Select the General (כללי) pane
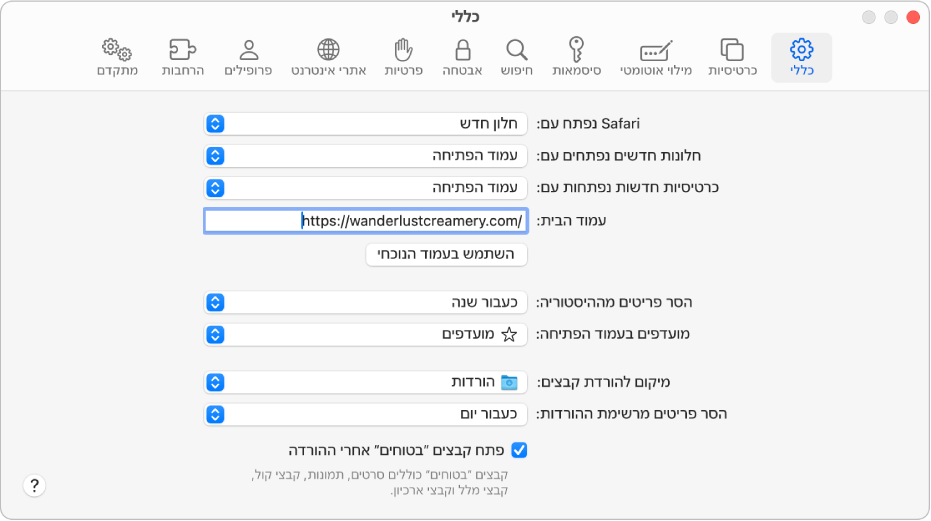Image resolution: width=931 pixels, height=521 pixels. (x=801, y=57)
